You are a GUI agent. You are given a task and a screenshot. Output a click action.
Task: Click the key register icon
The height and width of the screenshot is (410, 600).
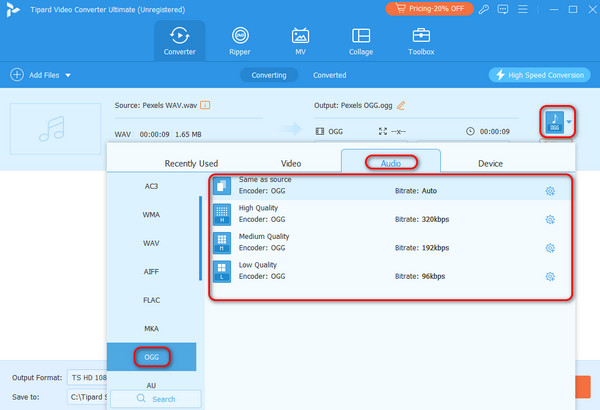[484, 9]
